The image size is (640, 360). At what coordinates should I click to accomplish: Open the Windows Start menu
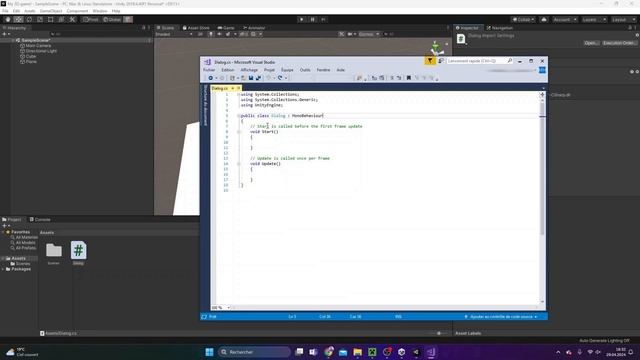pos(209,352)
